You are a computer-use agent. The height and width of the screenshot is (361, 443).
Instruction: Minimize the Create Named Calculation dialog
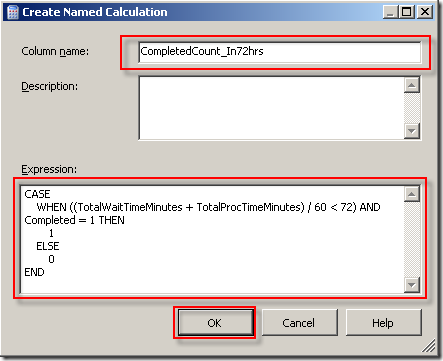tap(390, 12)
